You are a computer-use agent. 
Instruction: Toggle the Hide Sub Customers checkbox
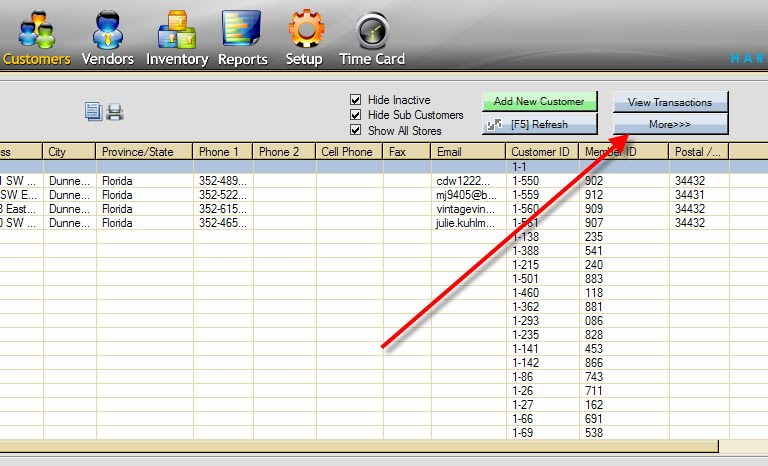click(355, 115)
